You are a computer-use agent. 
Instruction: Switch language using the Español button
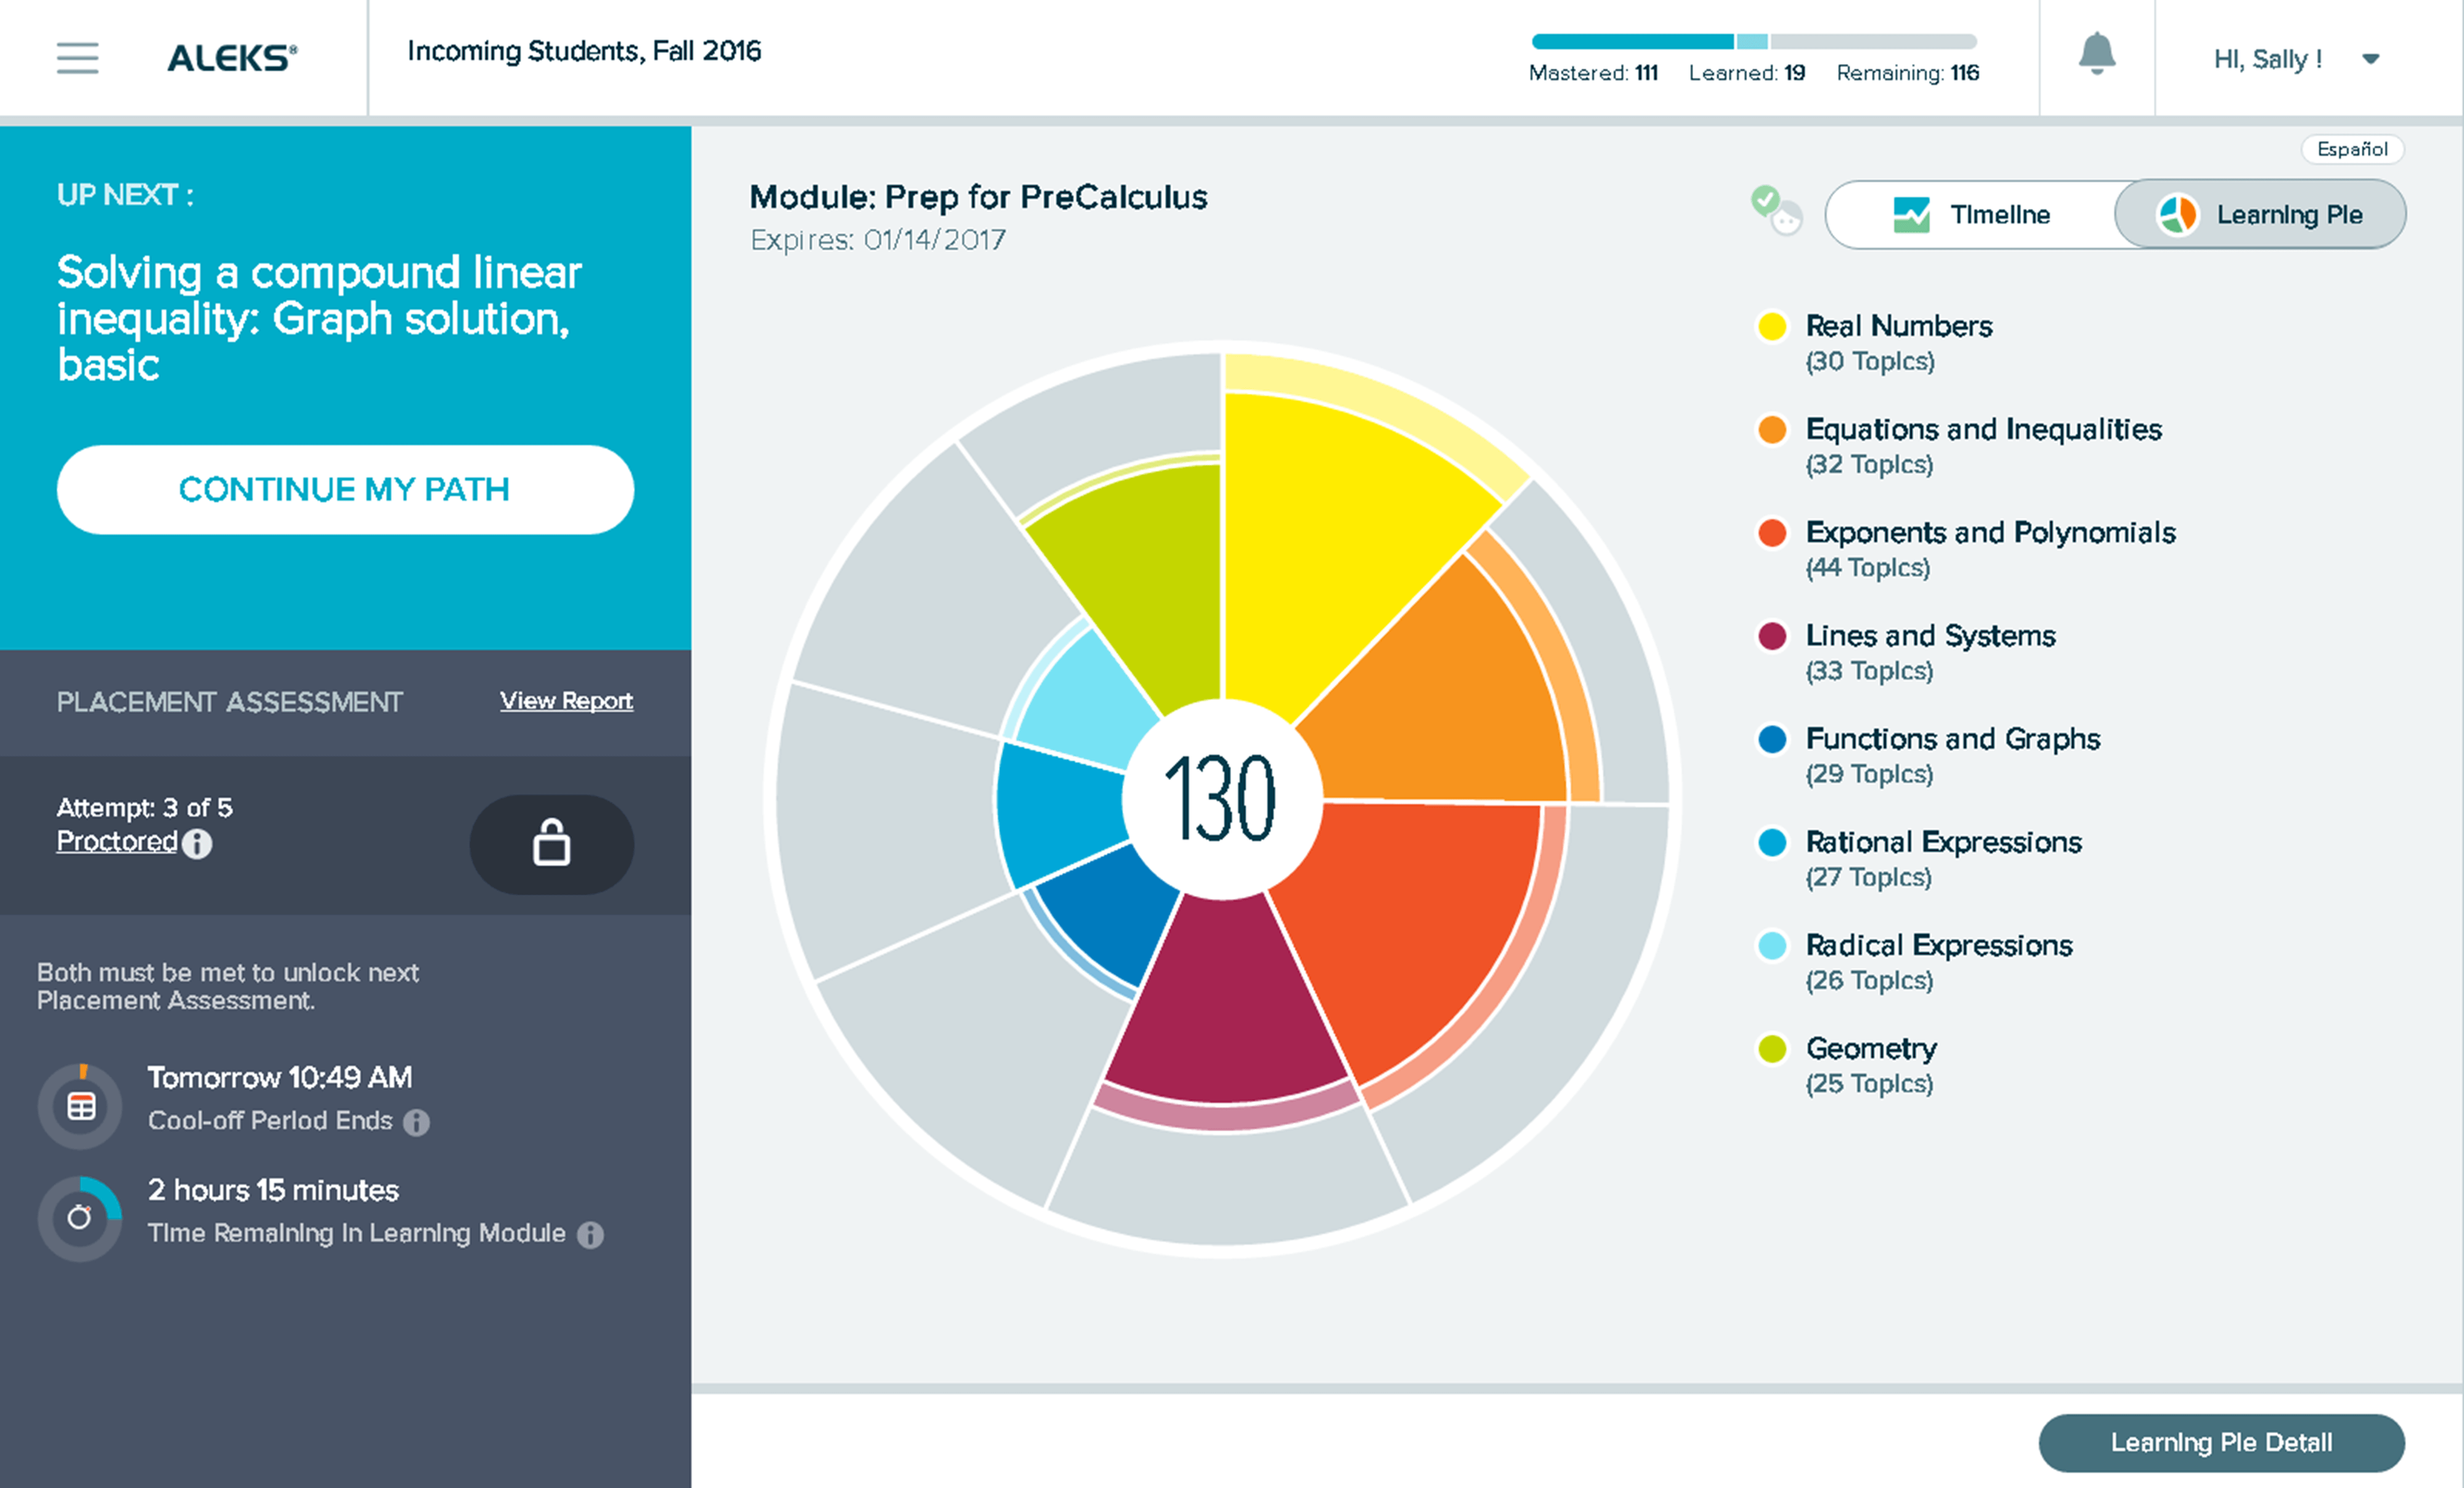2352,149
